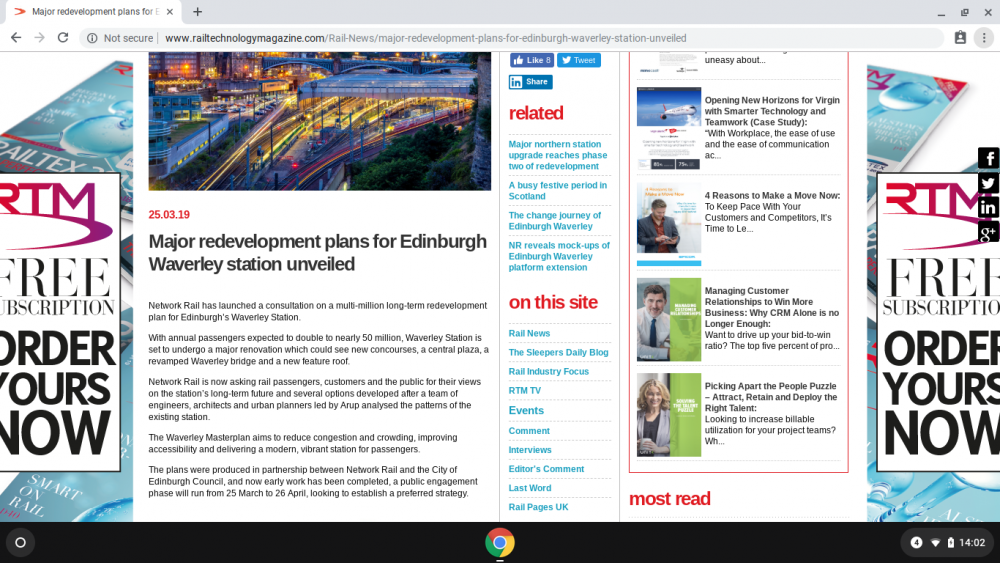Go to The Sleepers Daily Blog
The width and height of the screenshot is (1000, 563).
pos(558,352)
